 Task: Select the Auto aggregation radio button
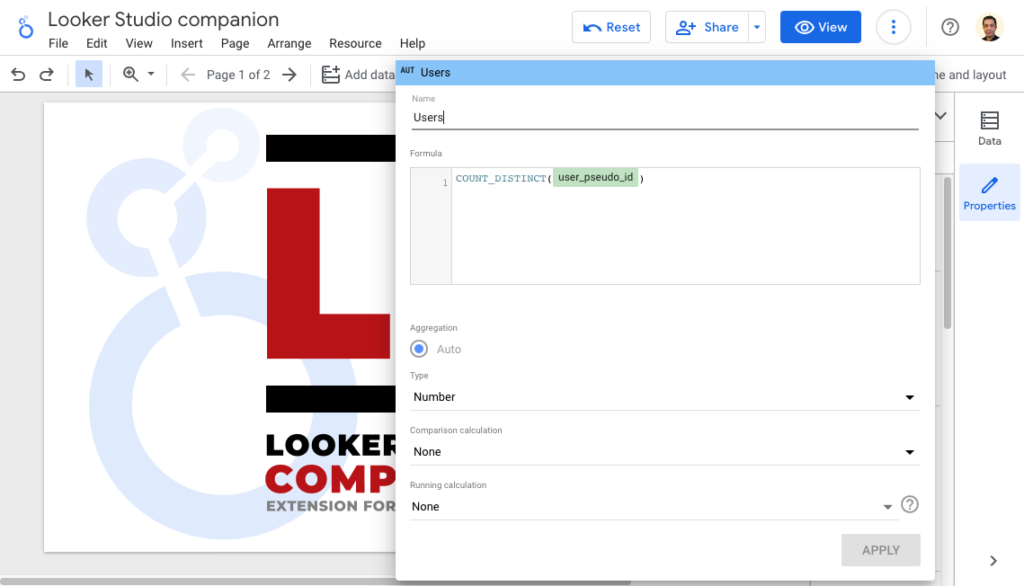pyautogui.click(x=419, y=349)
